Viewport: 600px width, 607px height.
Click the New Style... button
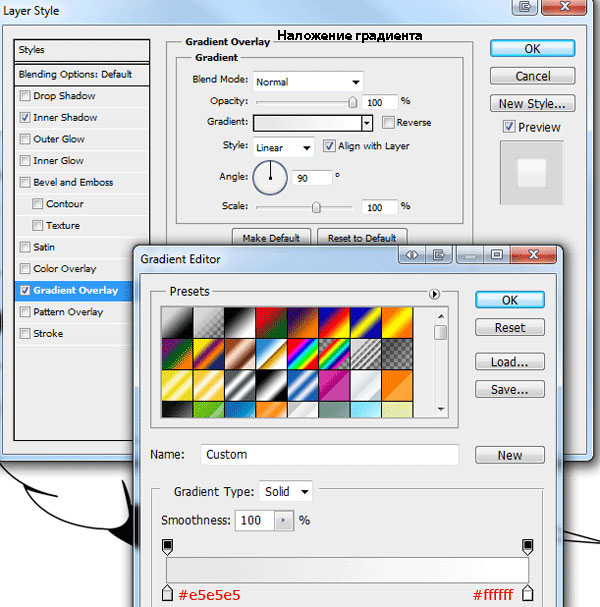pos(532,103)
